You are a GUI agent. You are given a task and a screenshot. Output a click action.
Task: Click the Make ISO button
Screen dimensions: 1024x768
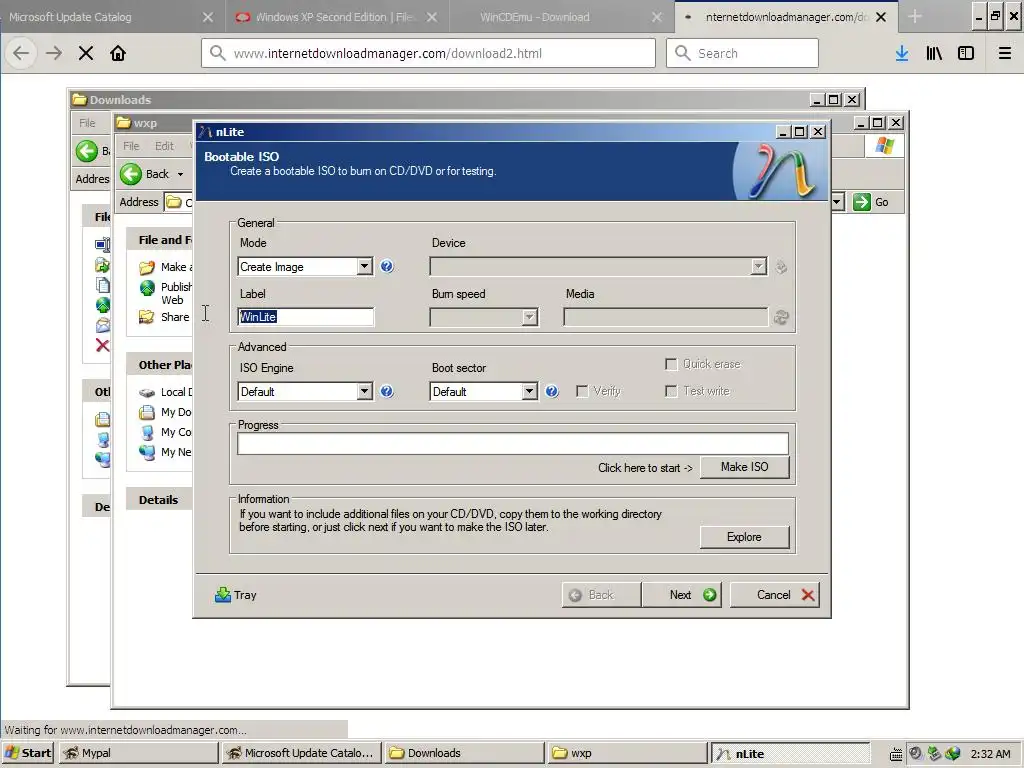tap(744, 467)
